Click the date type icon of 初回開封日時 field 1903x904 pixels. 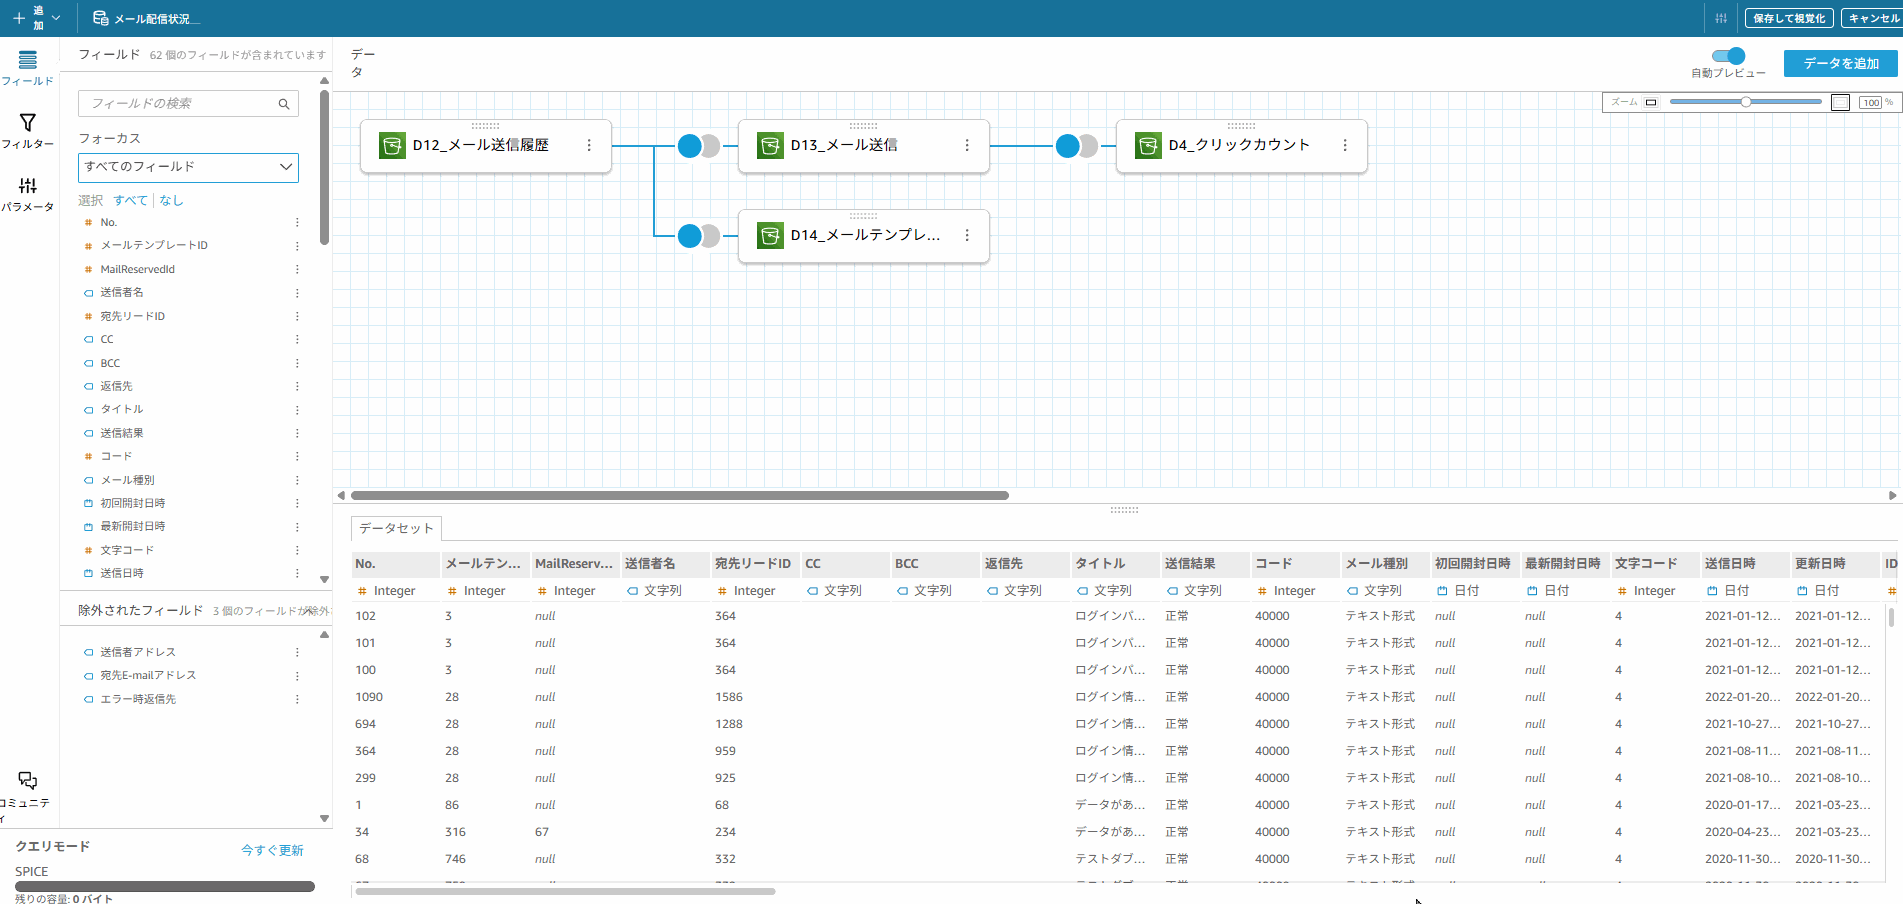(88, 503)
